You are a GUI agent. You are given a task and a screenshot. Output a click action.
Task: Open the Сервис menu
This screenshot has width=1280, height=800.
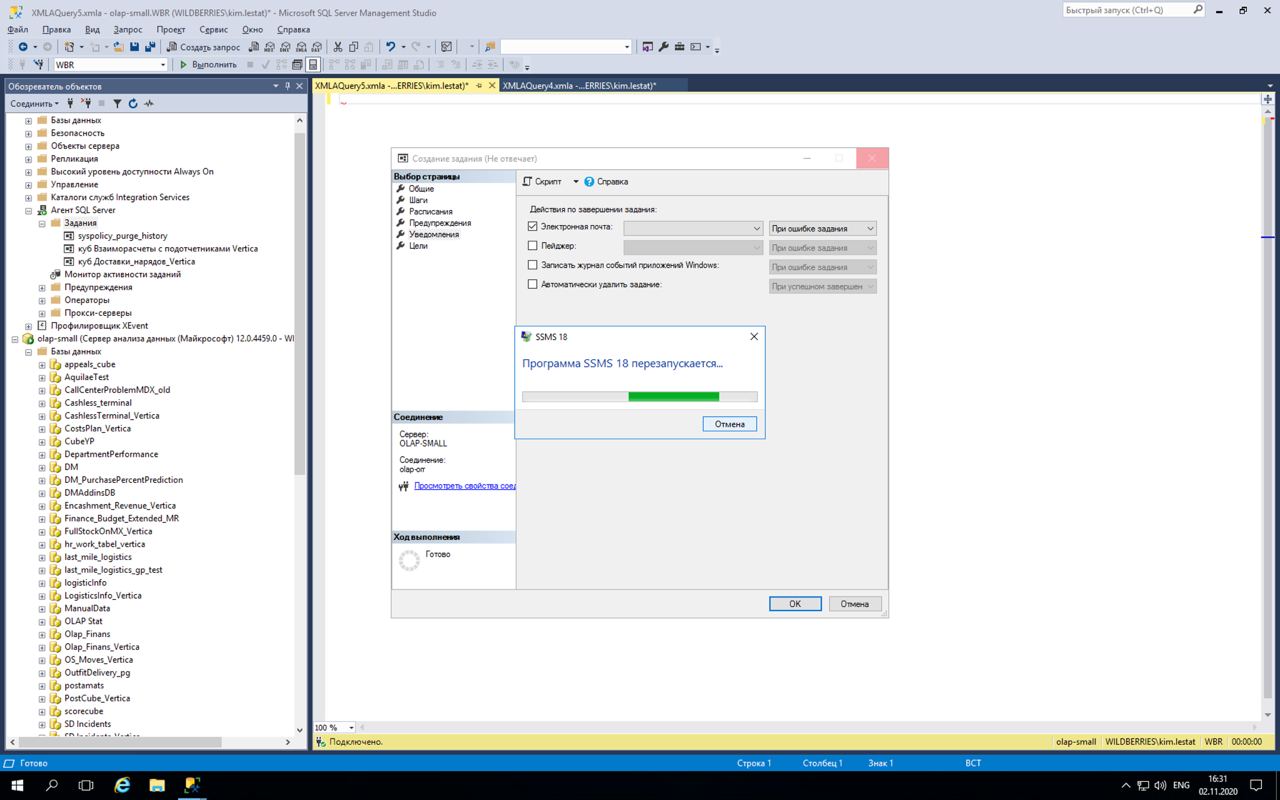click(x=214, y=29)
